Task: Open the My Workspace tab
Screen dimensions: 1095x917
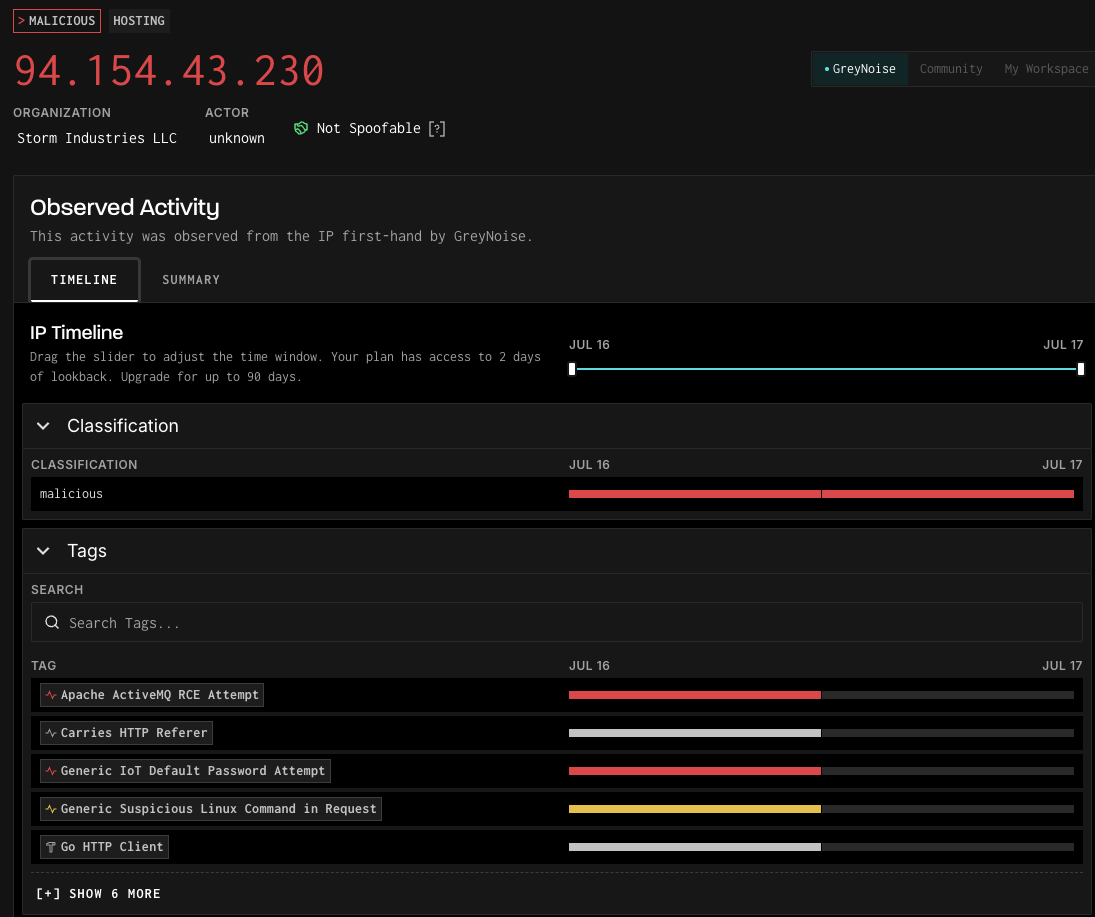Action: tap(1045, 68)
